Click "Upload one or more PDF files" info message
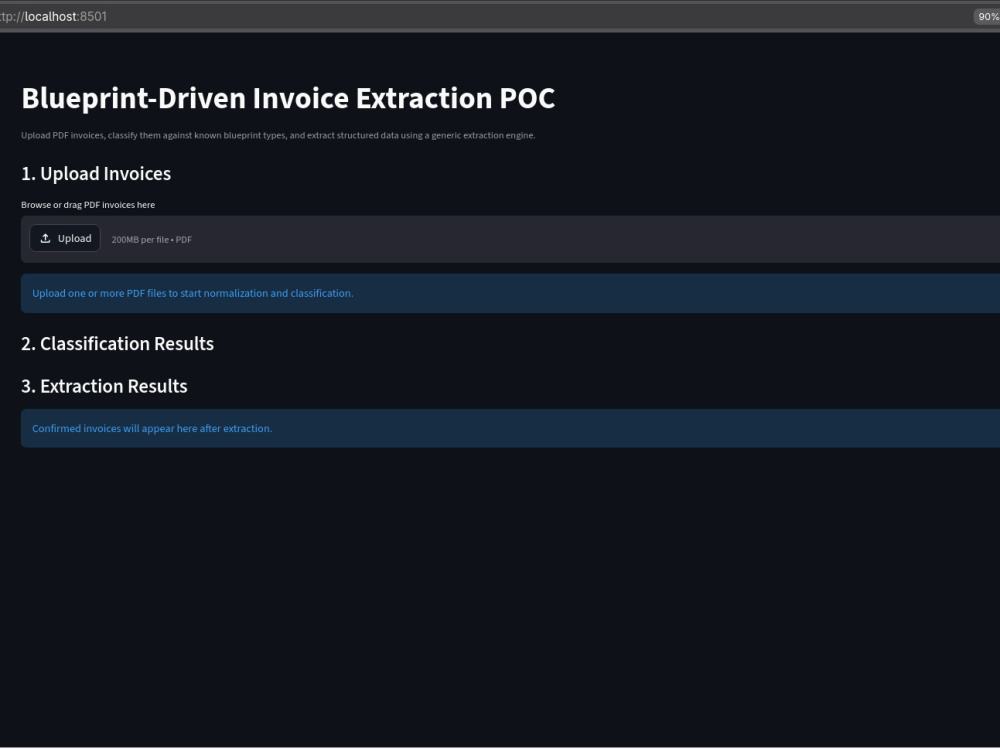This screenshot has height=749, width=1000. (x=510, y=293)
